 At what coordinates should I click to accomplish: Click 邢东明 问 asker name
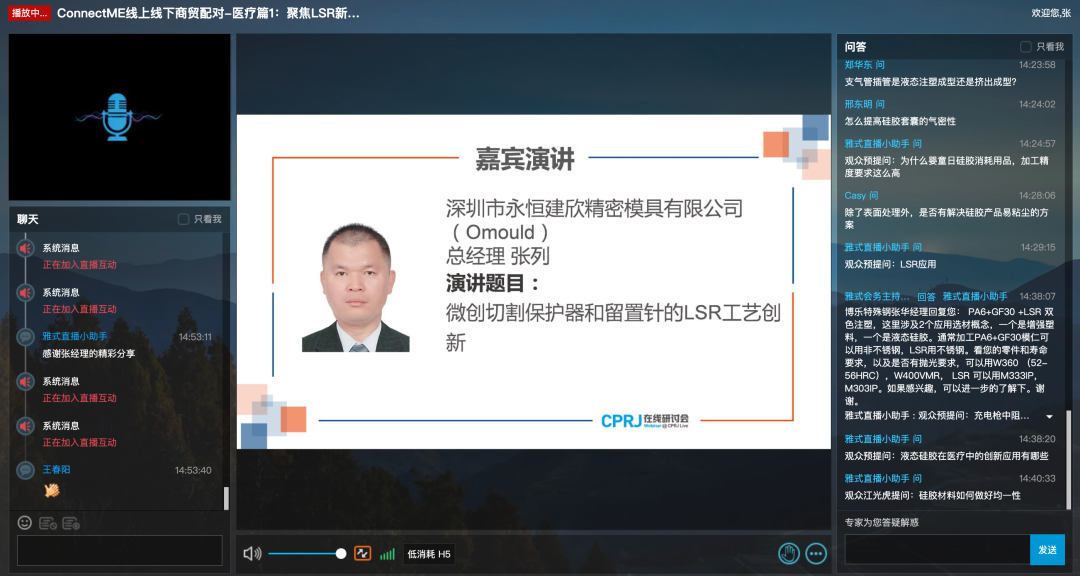864,104
